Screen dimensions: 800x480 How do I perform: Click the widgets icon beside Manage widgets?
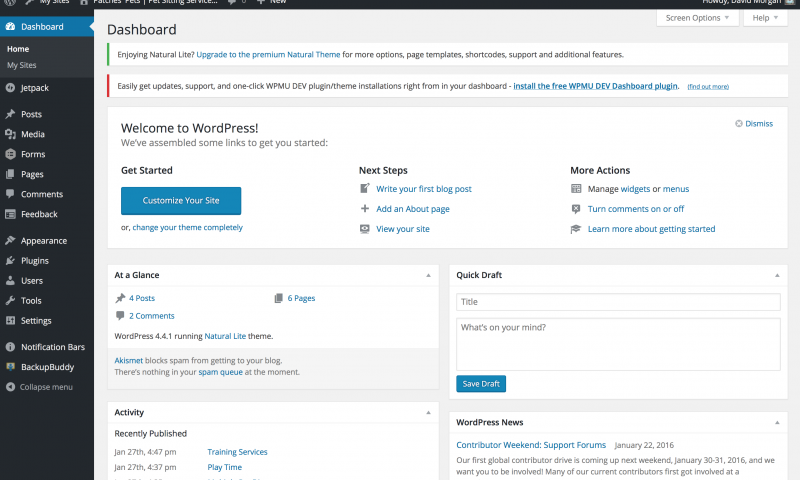(576, 189)
